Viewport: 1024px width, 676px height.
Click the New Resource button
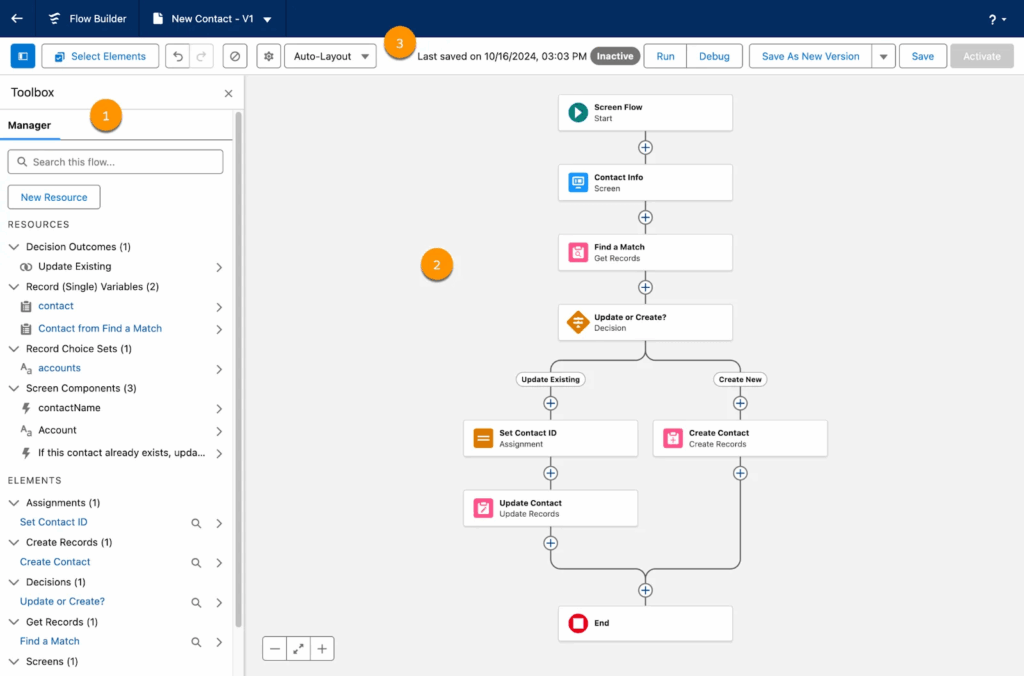54,197
